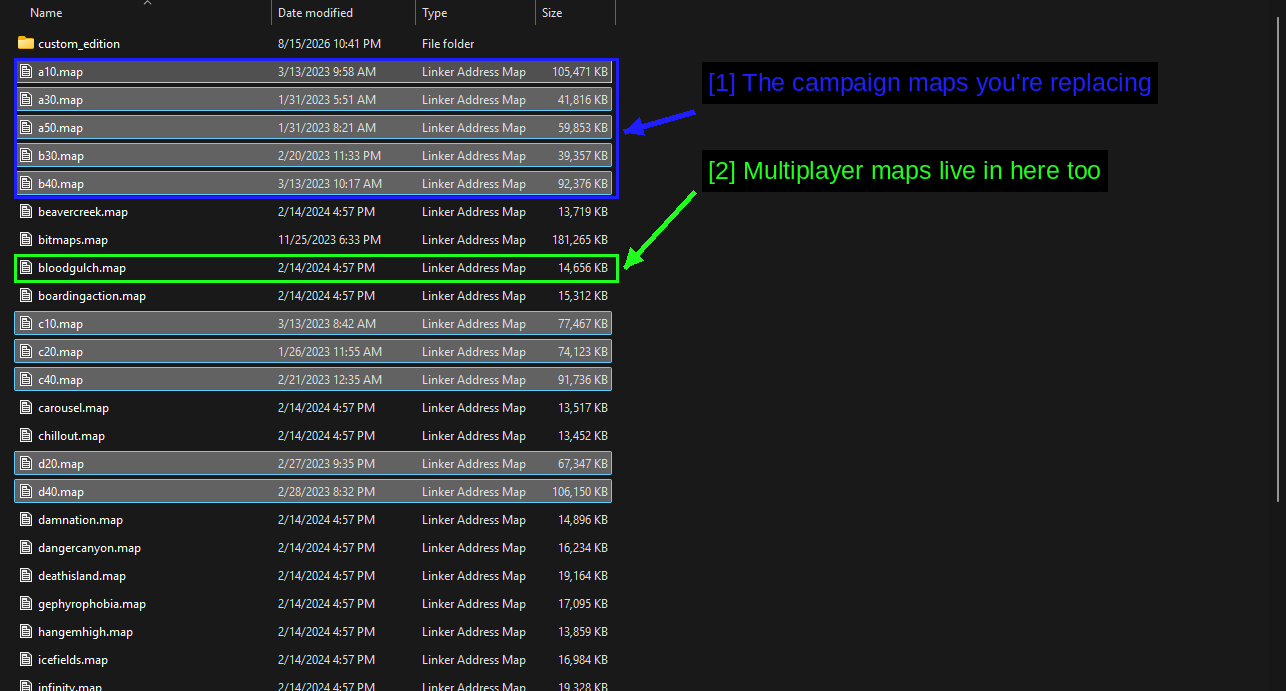The image size is (1286, 691).
Task: Click the file icon of c10.map
Action: click(x=27, y=324)
